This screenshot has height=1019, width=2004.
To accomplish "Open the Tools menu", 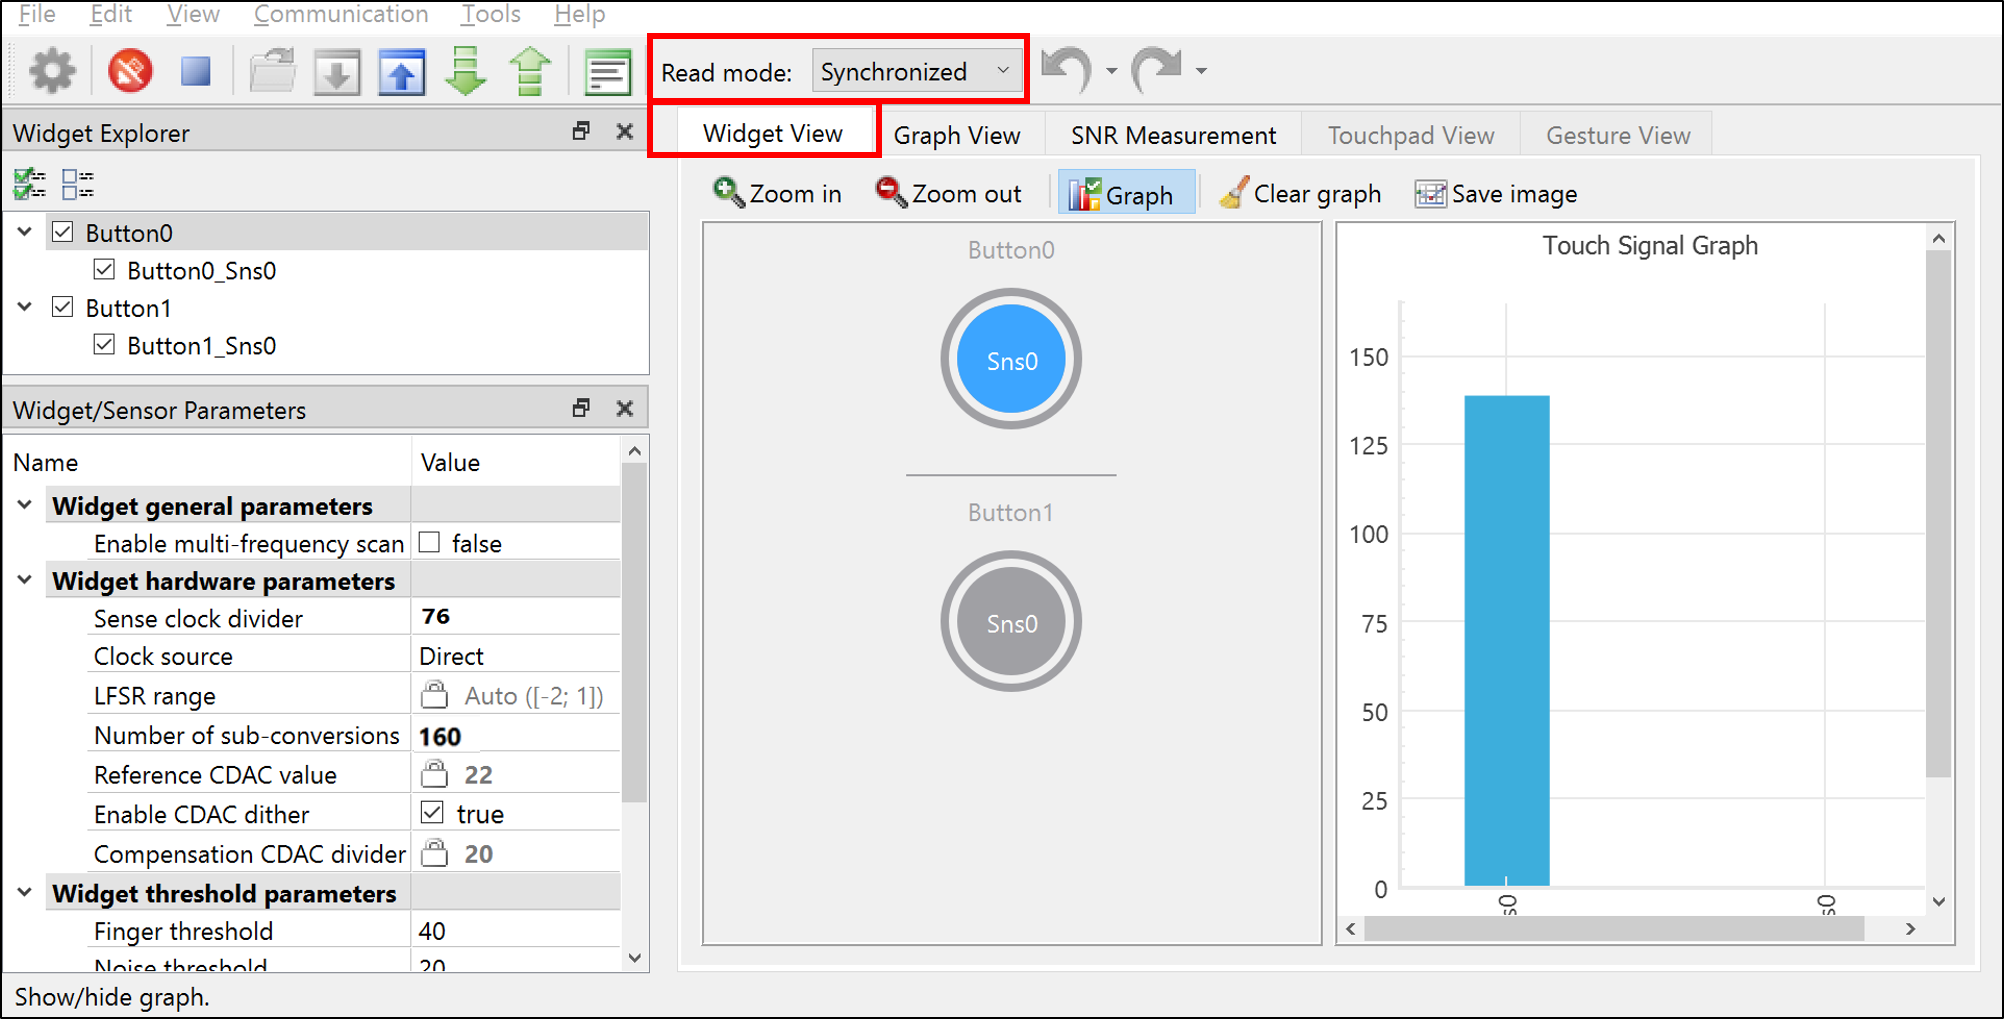I will (x=490, y=14).
